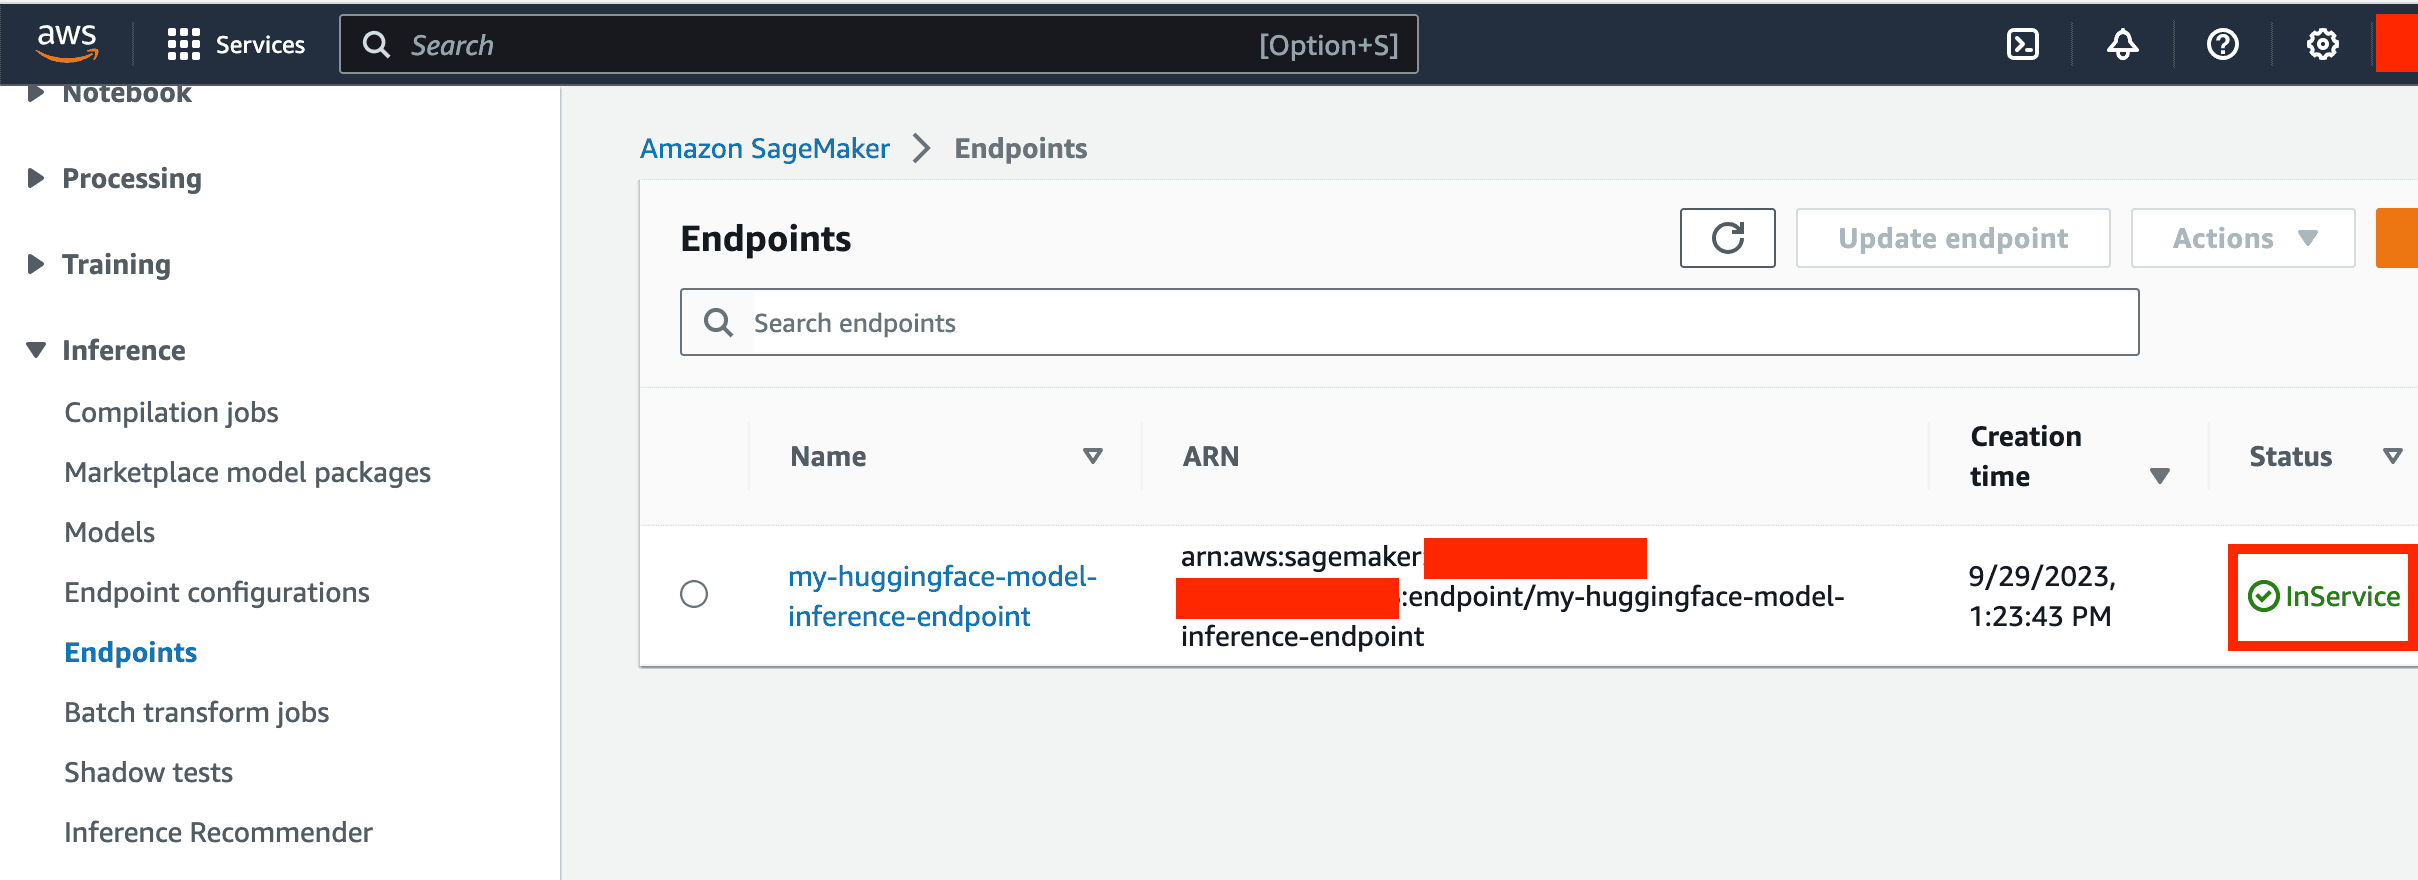Sort by Name column arrow

tap(1093, 456)
